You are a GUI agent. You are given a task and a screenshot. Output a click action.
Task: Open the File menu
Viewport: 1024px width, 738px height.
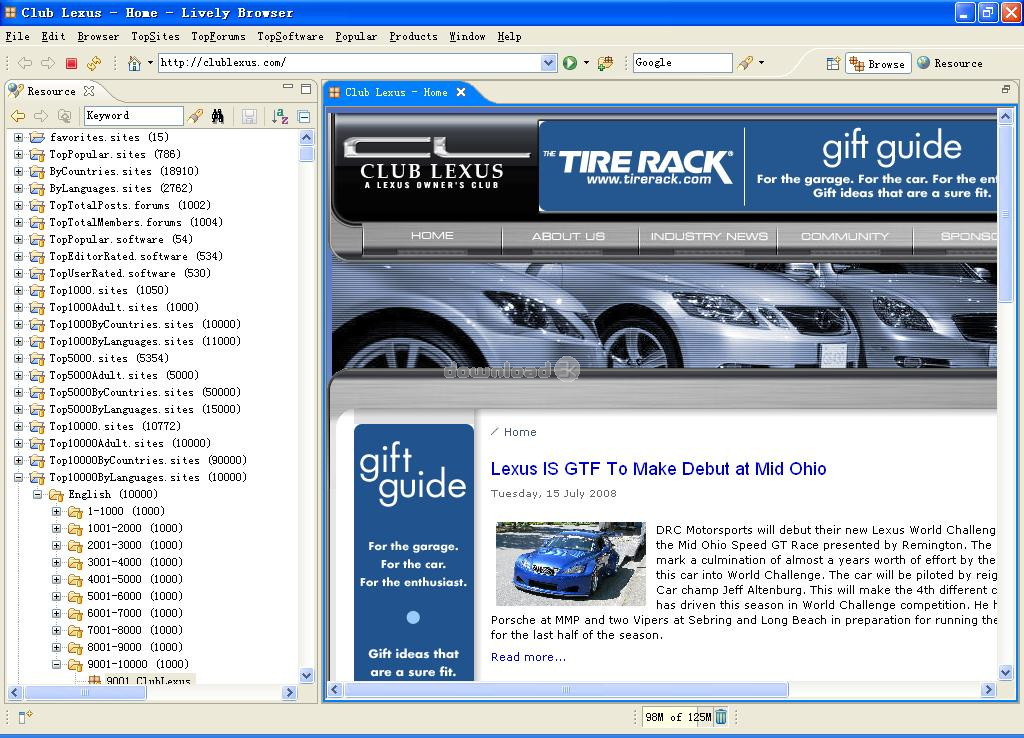pyautogui.click(x=18, y=37)
